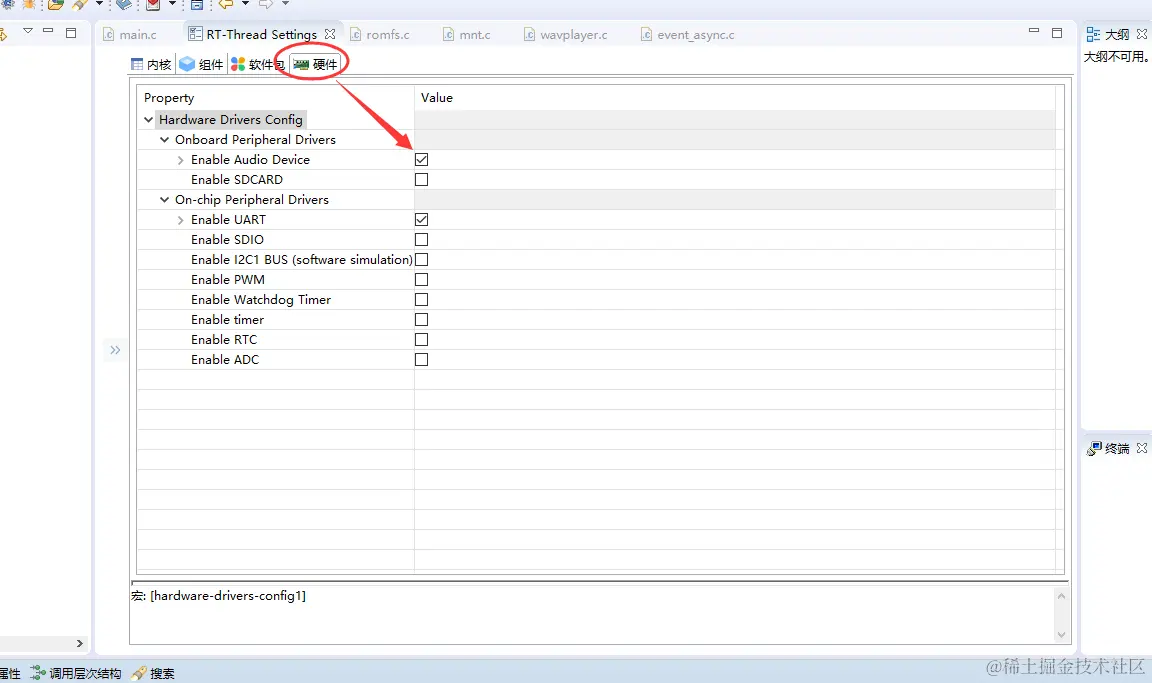
Task: Click the 调用层次结构 call hierarchy icon
Action: point(37,673)
